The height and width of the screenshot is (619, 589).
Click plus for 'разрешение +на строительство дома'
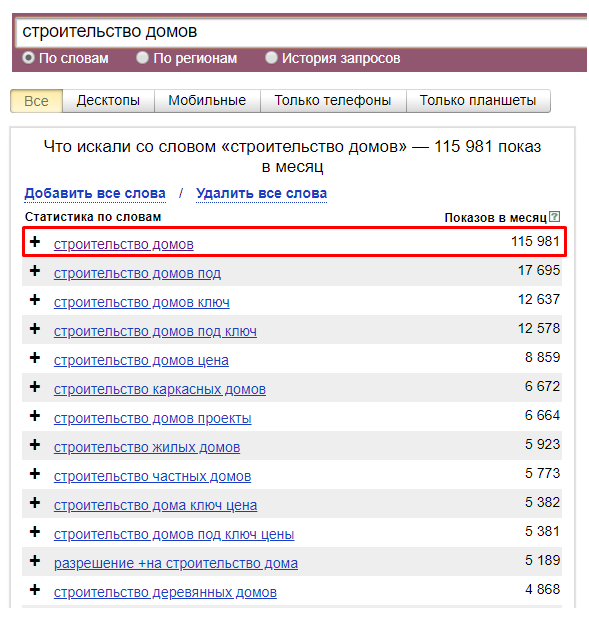point(35,561)
